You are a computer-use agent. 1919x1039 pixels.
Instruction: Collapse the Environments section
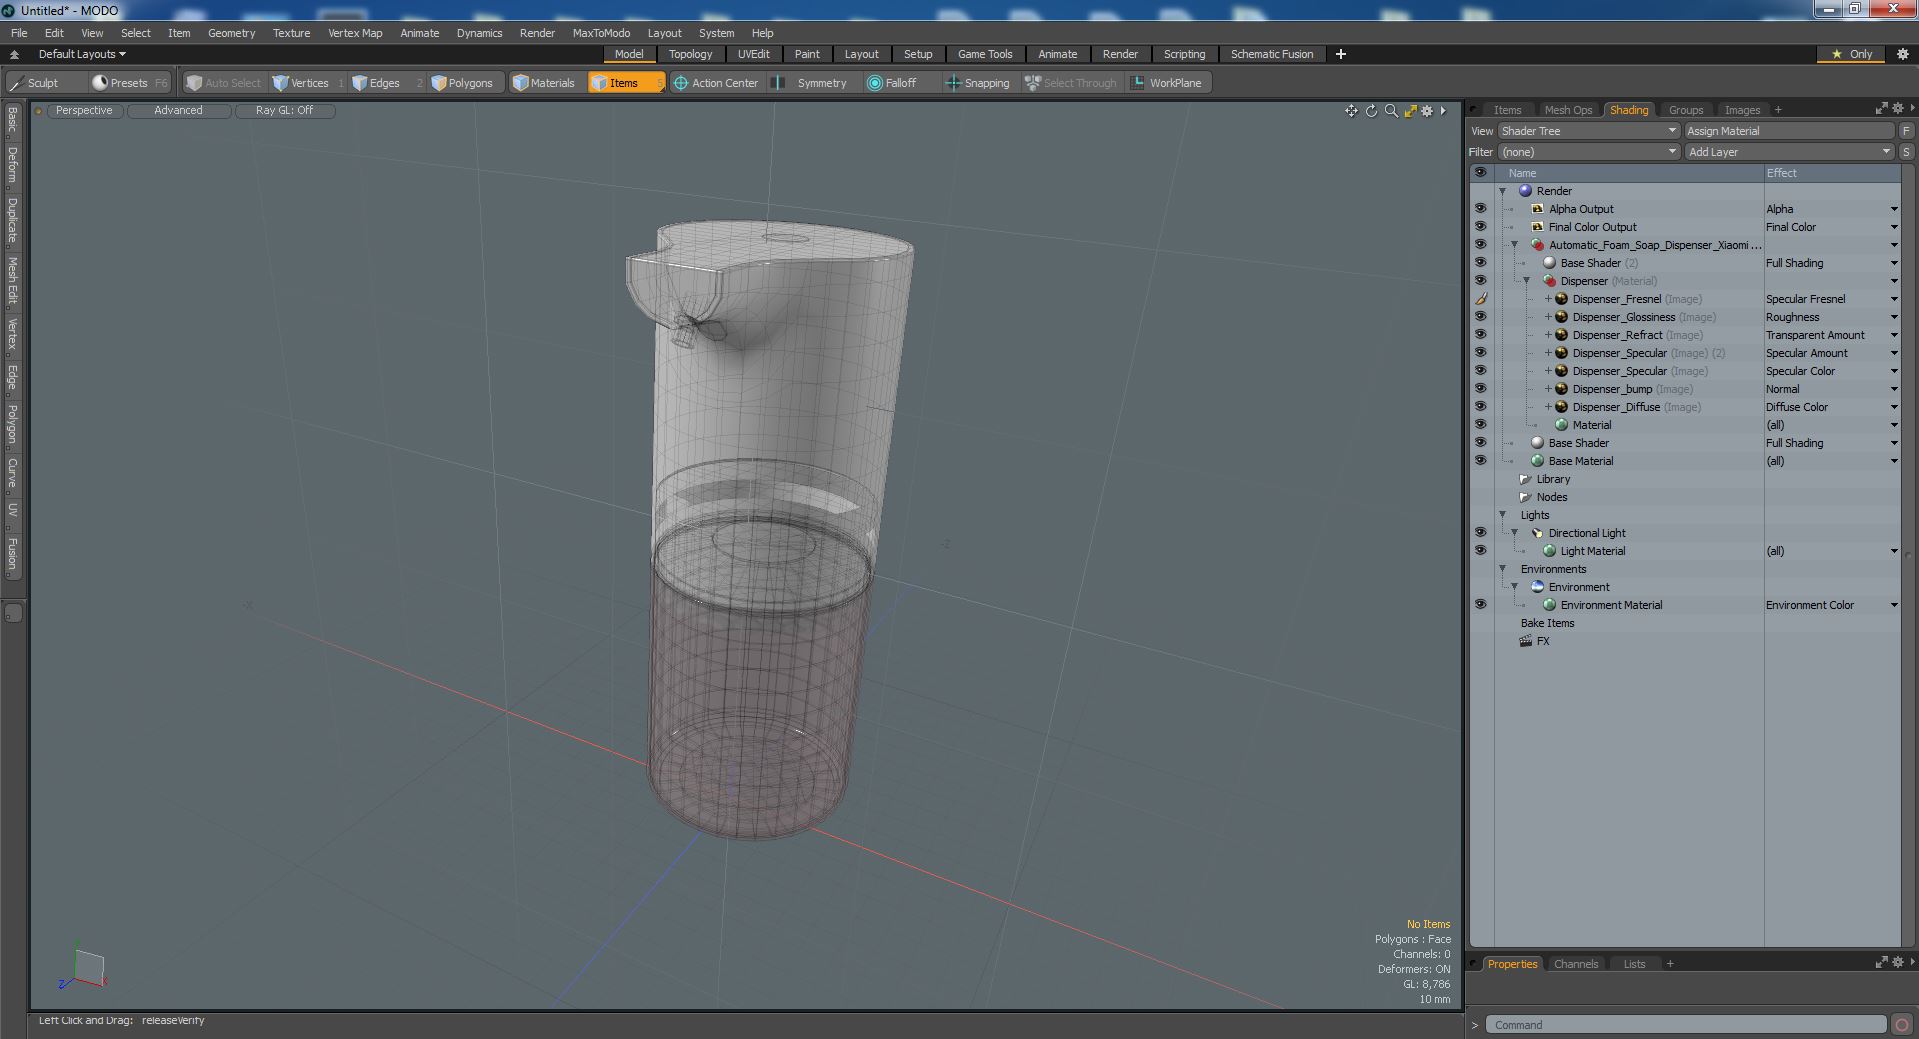point(1502,569)
